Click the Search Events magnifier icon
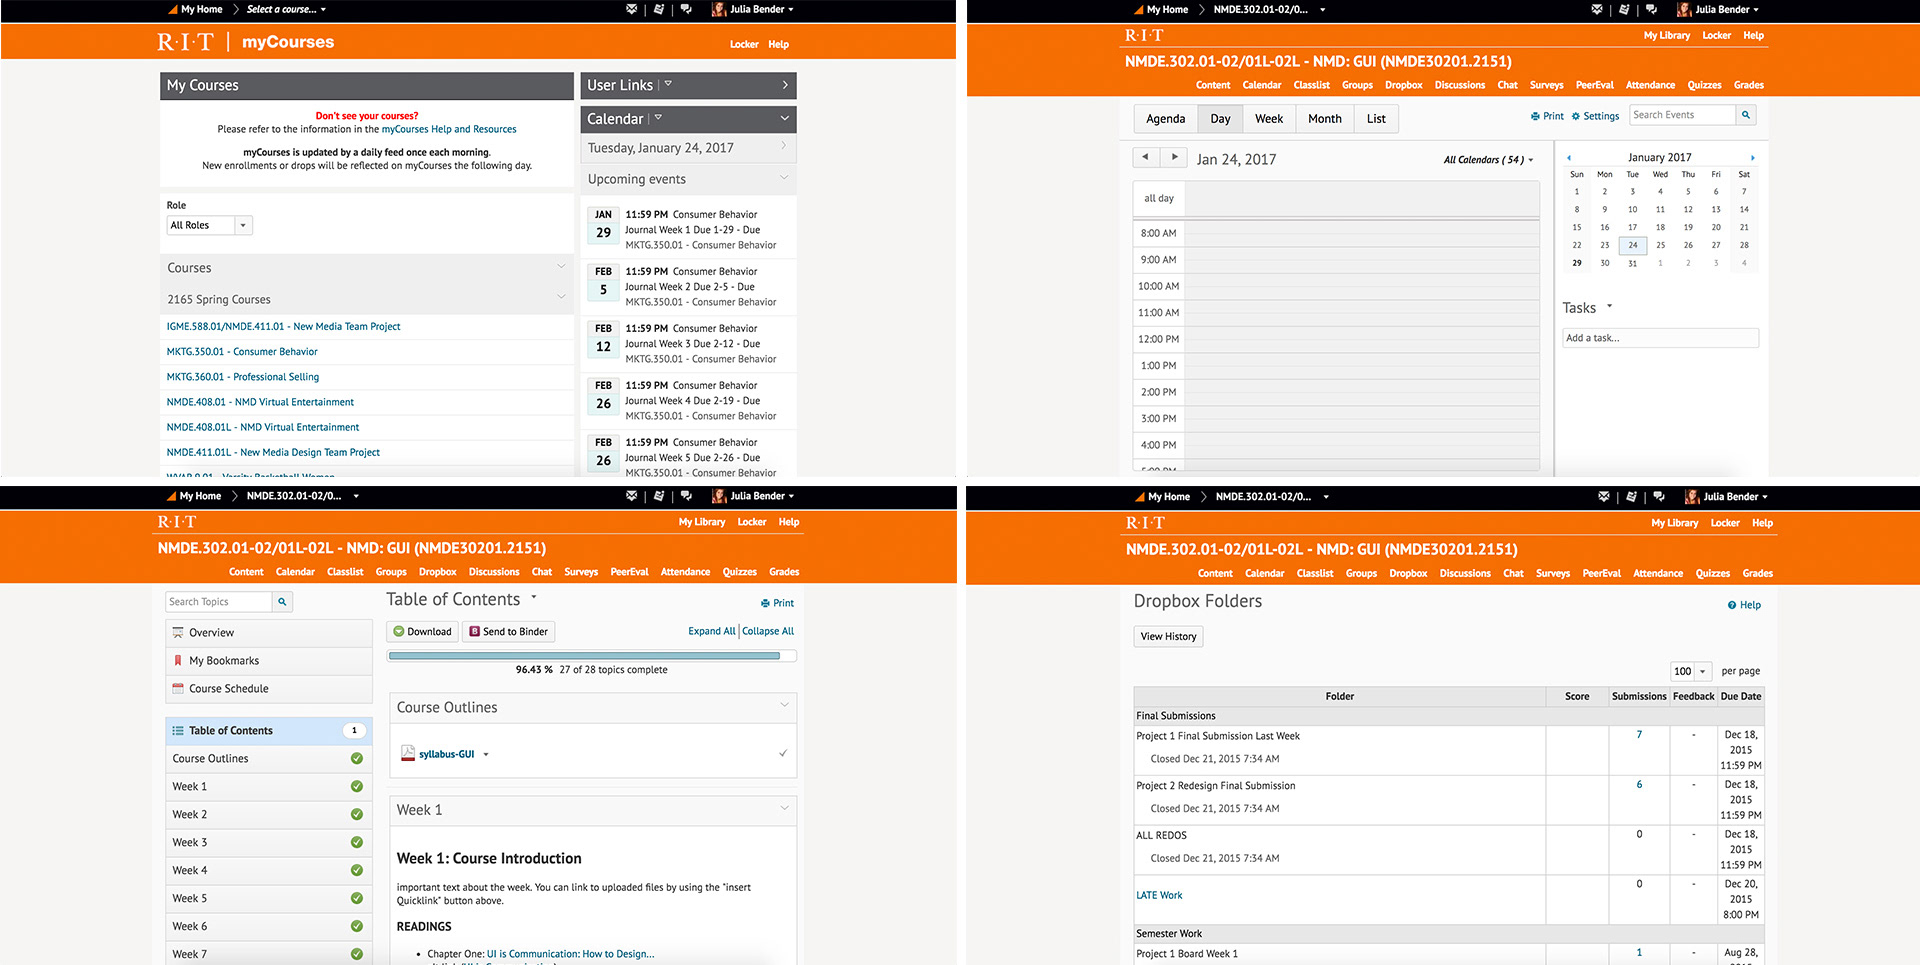This screenshot has width=1920, height=965. [x=1746, y=115]
